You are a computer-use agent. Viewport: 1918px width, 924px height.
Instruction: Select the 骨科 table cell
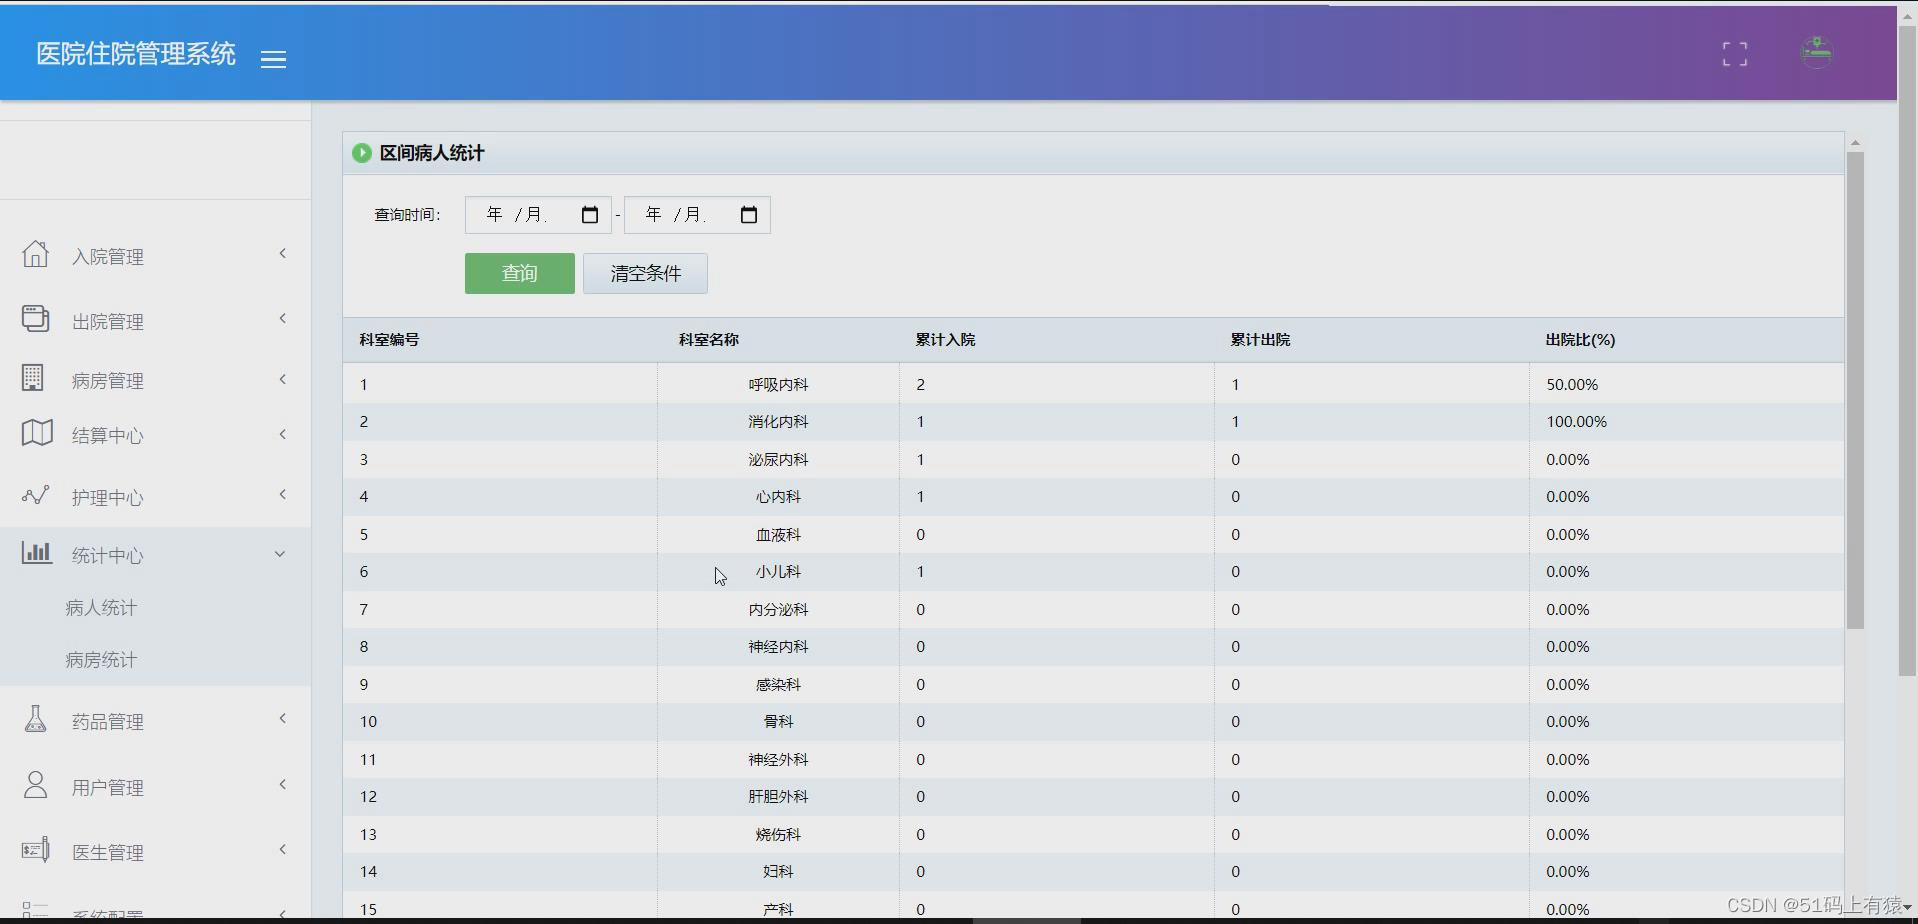pos(778,722)
